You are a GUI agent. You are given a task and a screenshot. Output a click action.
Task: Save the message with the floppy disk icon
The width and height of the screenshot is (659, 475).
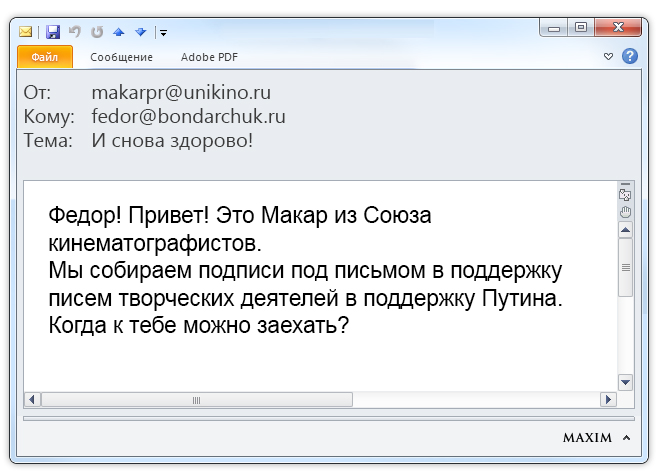click(x=53, y=32)
